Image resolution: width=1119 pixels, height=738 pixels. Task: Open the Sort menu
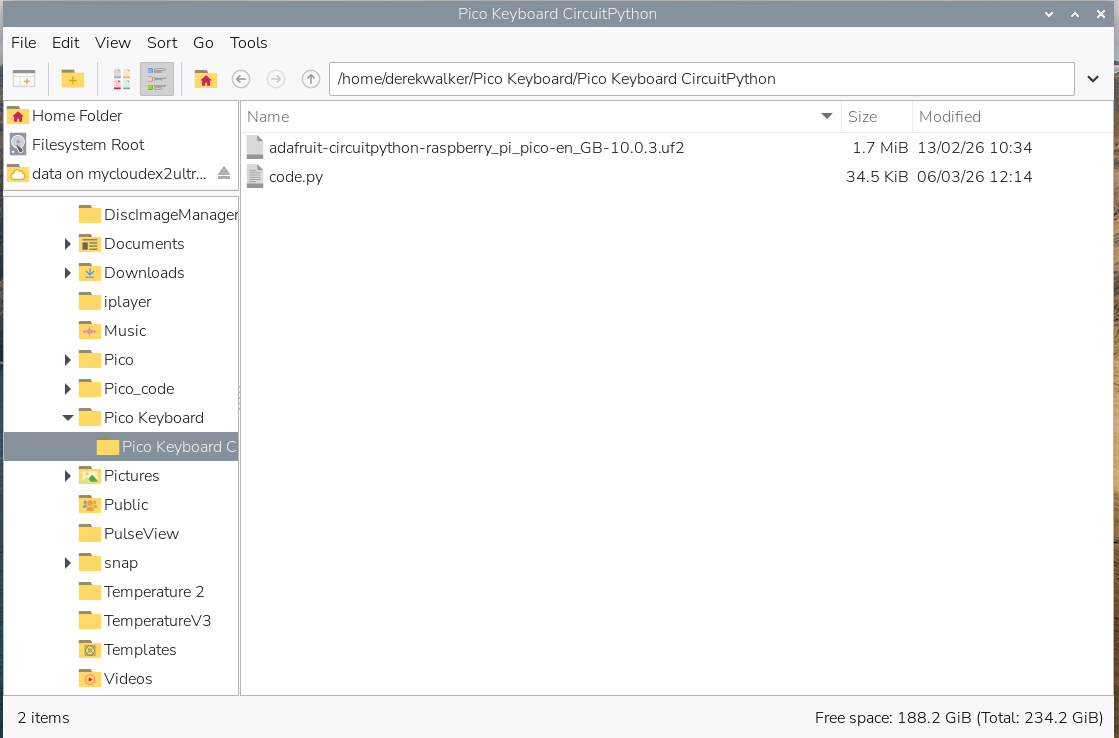click(x=162, y=43)
